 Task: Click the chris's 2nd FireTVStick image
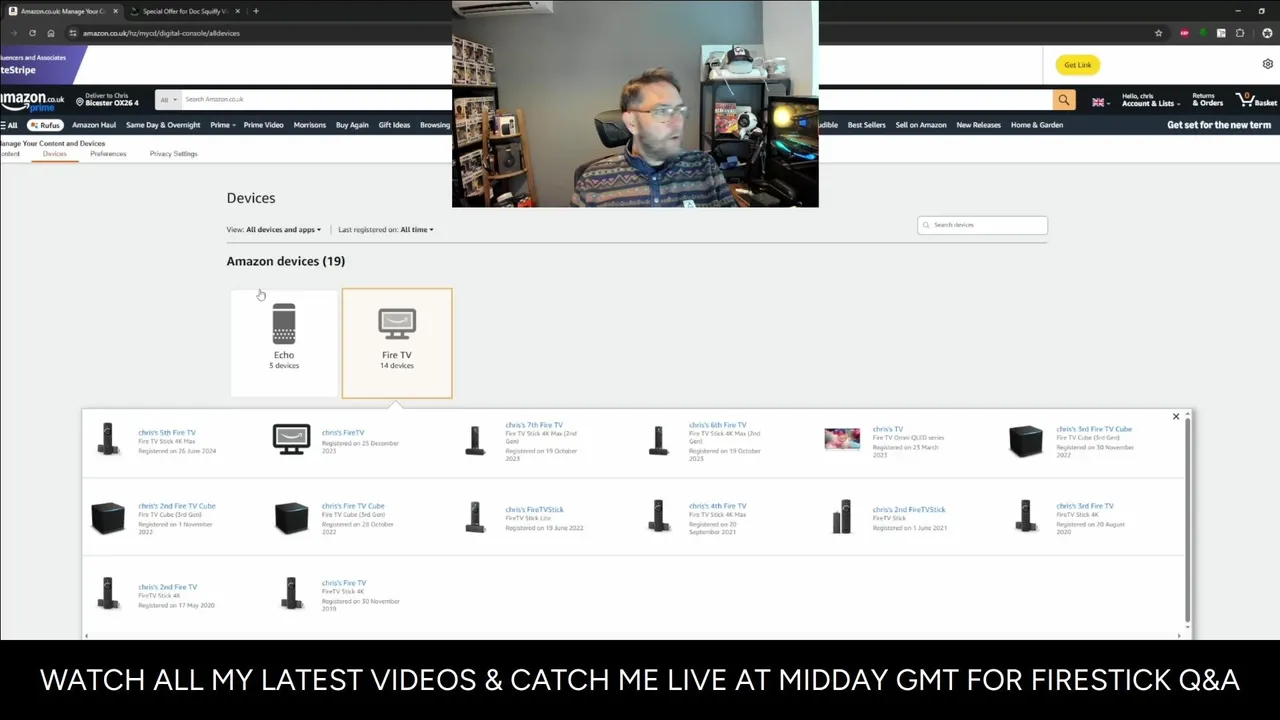click(842, 517)
